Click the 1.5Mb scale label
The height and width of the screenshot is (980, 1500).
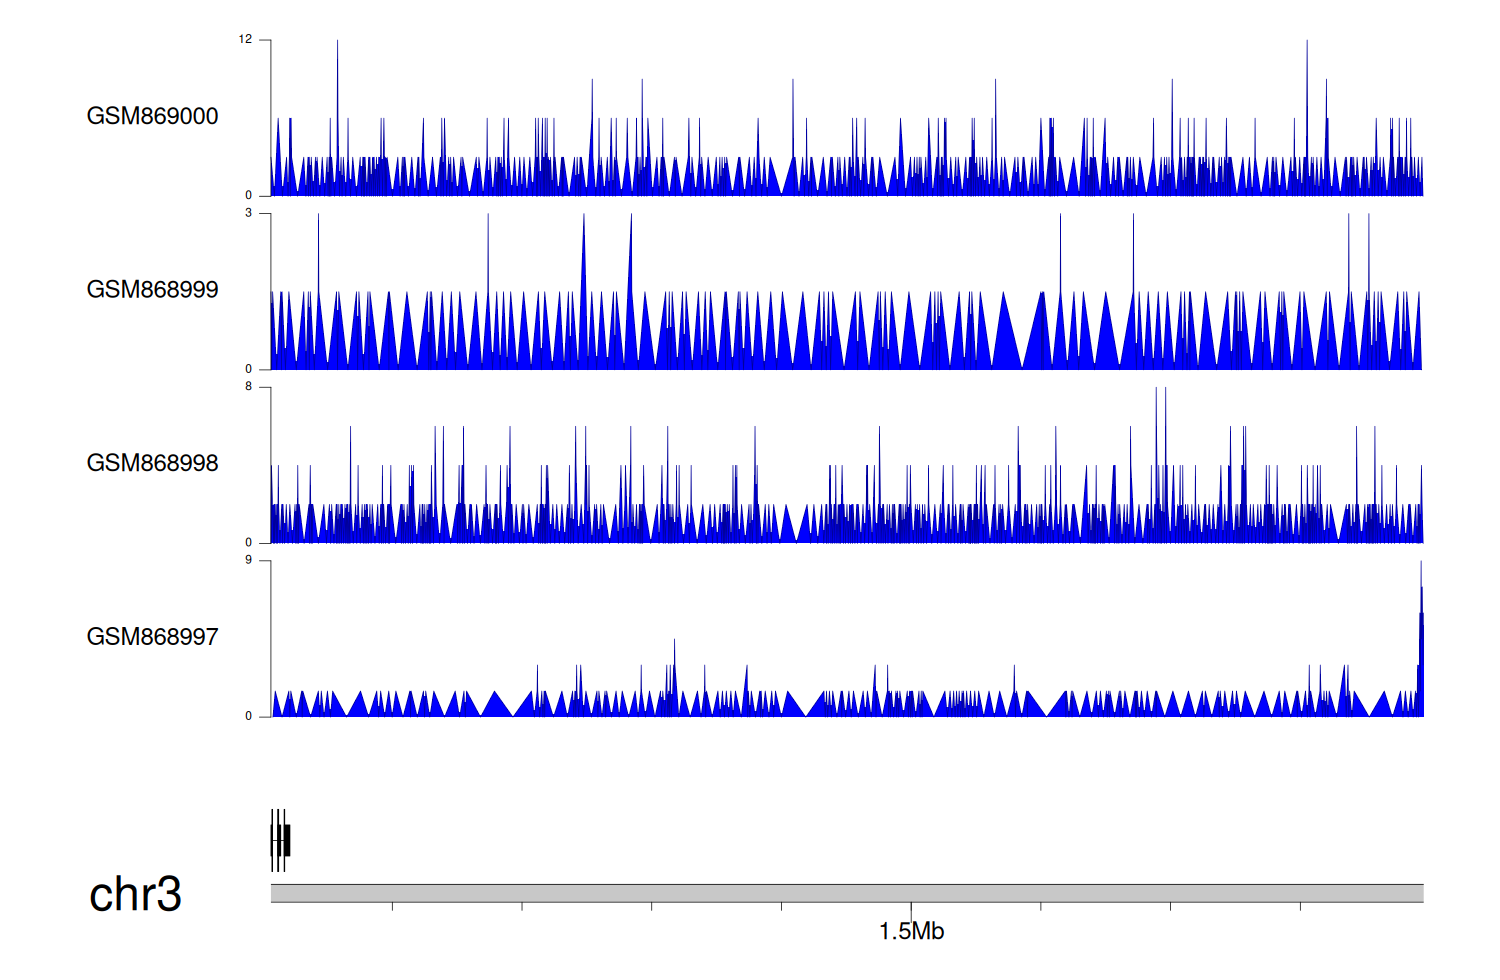coord(911,932)
